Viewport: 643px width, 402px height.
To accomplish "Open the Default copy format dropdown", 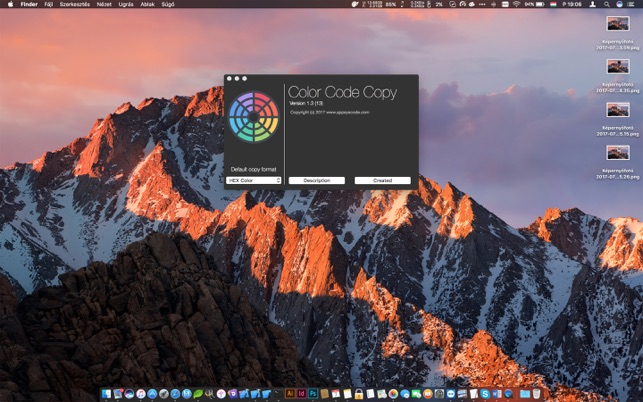I will click(x=253, y=180).
